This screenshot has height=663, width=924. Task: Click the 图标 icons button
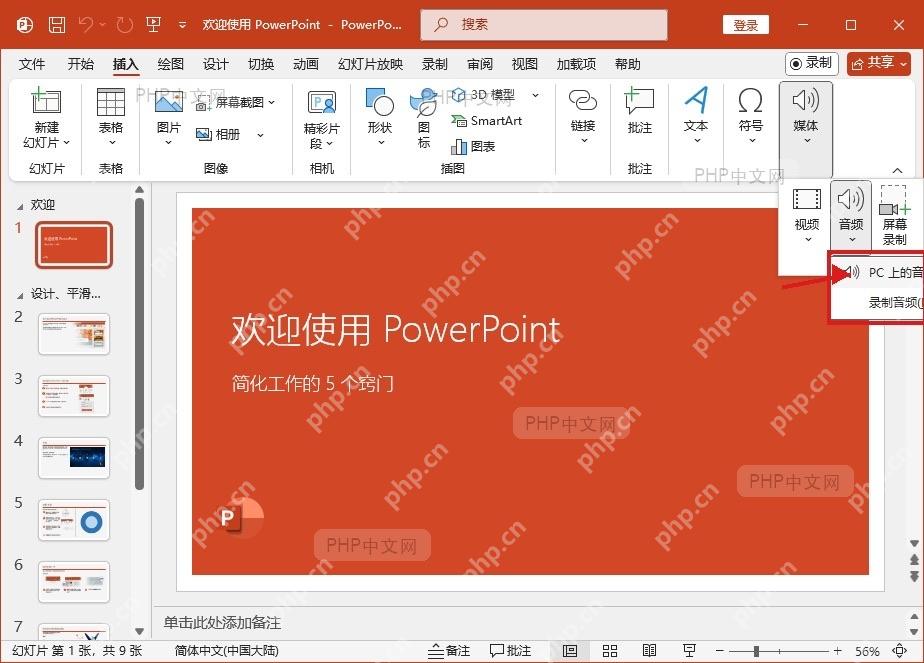[x=424, y=118]
